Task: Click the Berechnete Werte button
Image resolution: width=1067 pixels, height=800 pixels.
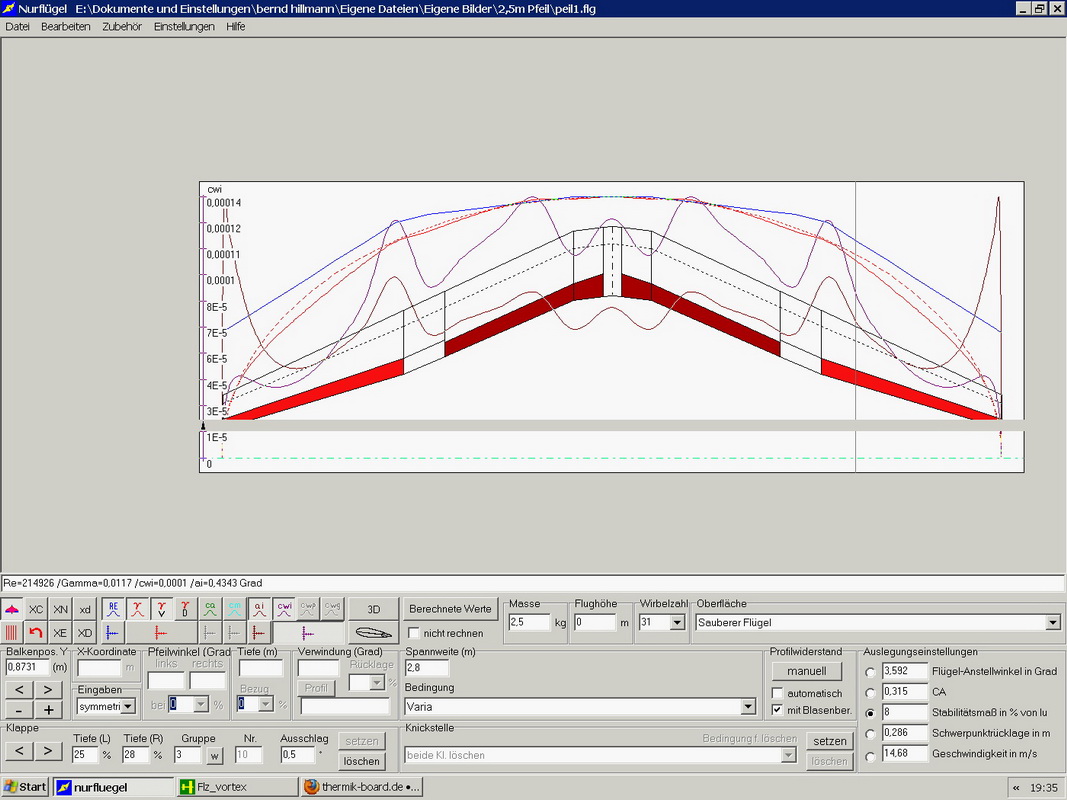Action: 450,609
